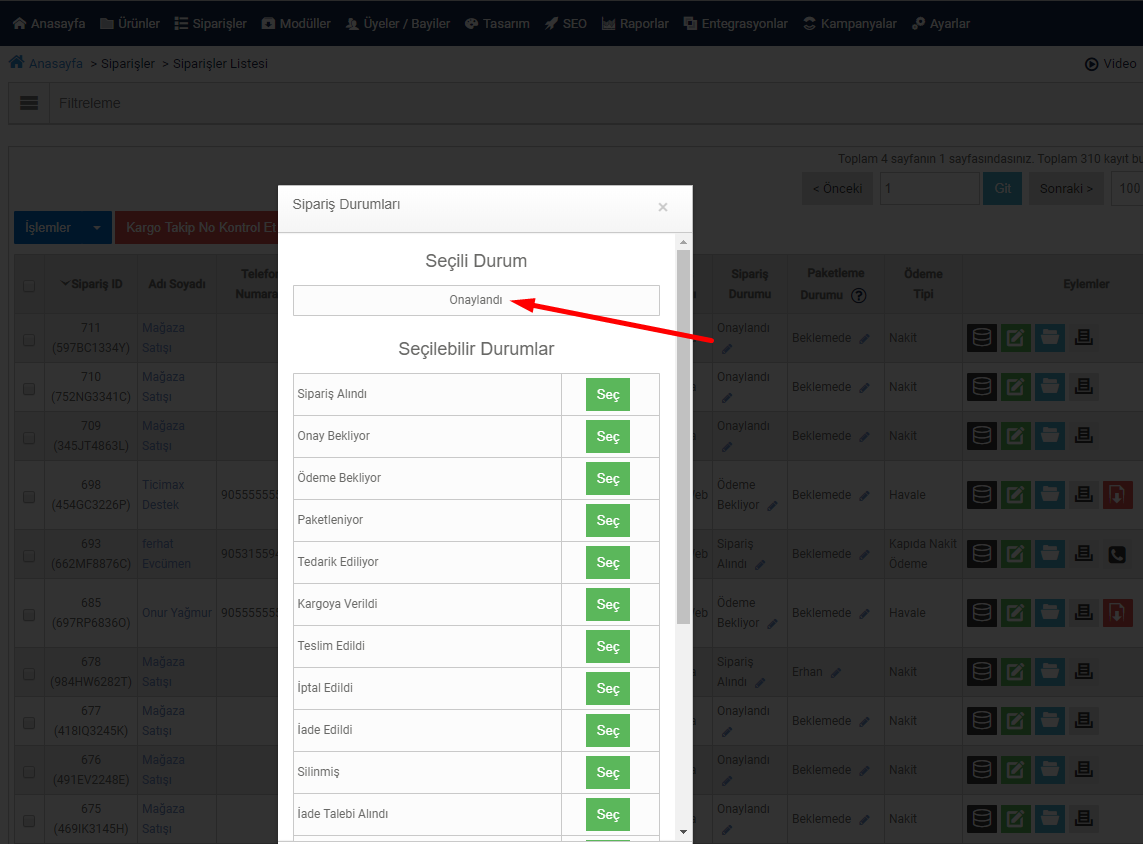Screen dimensions: 1143x844
Task: Click the database icon for order 711
Action: [982, 337]
